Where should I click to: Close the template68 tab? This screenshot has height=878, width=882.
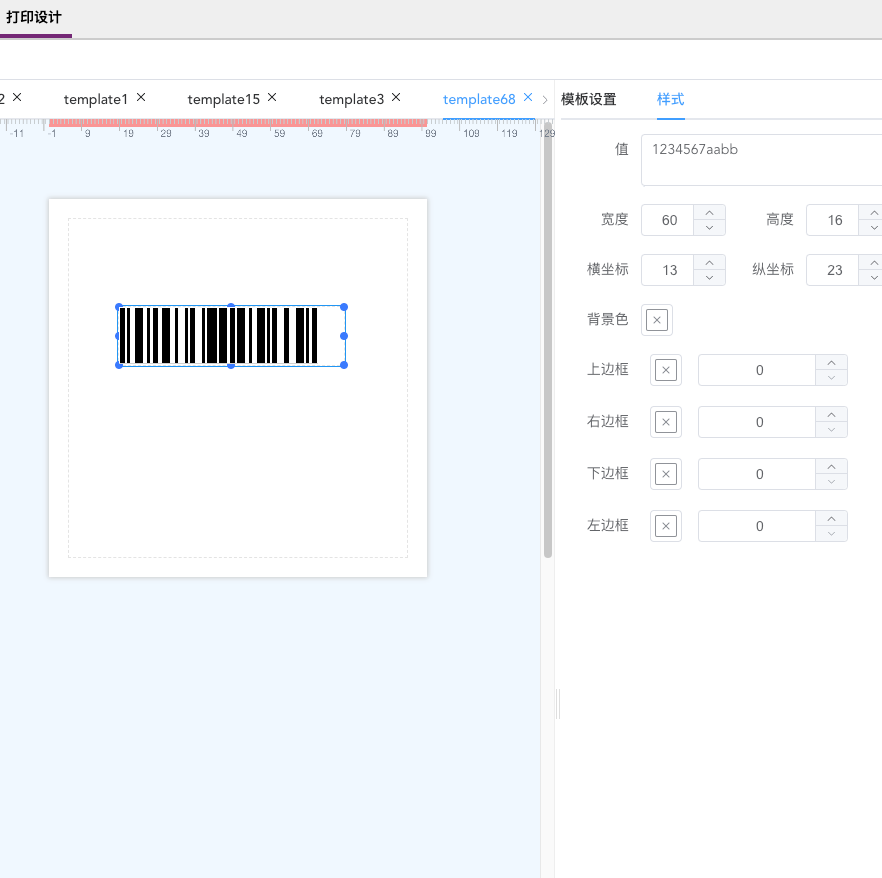[528, 97]
